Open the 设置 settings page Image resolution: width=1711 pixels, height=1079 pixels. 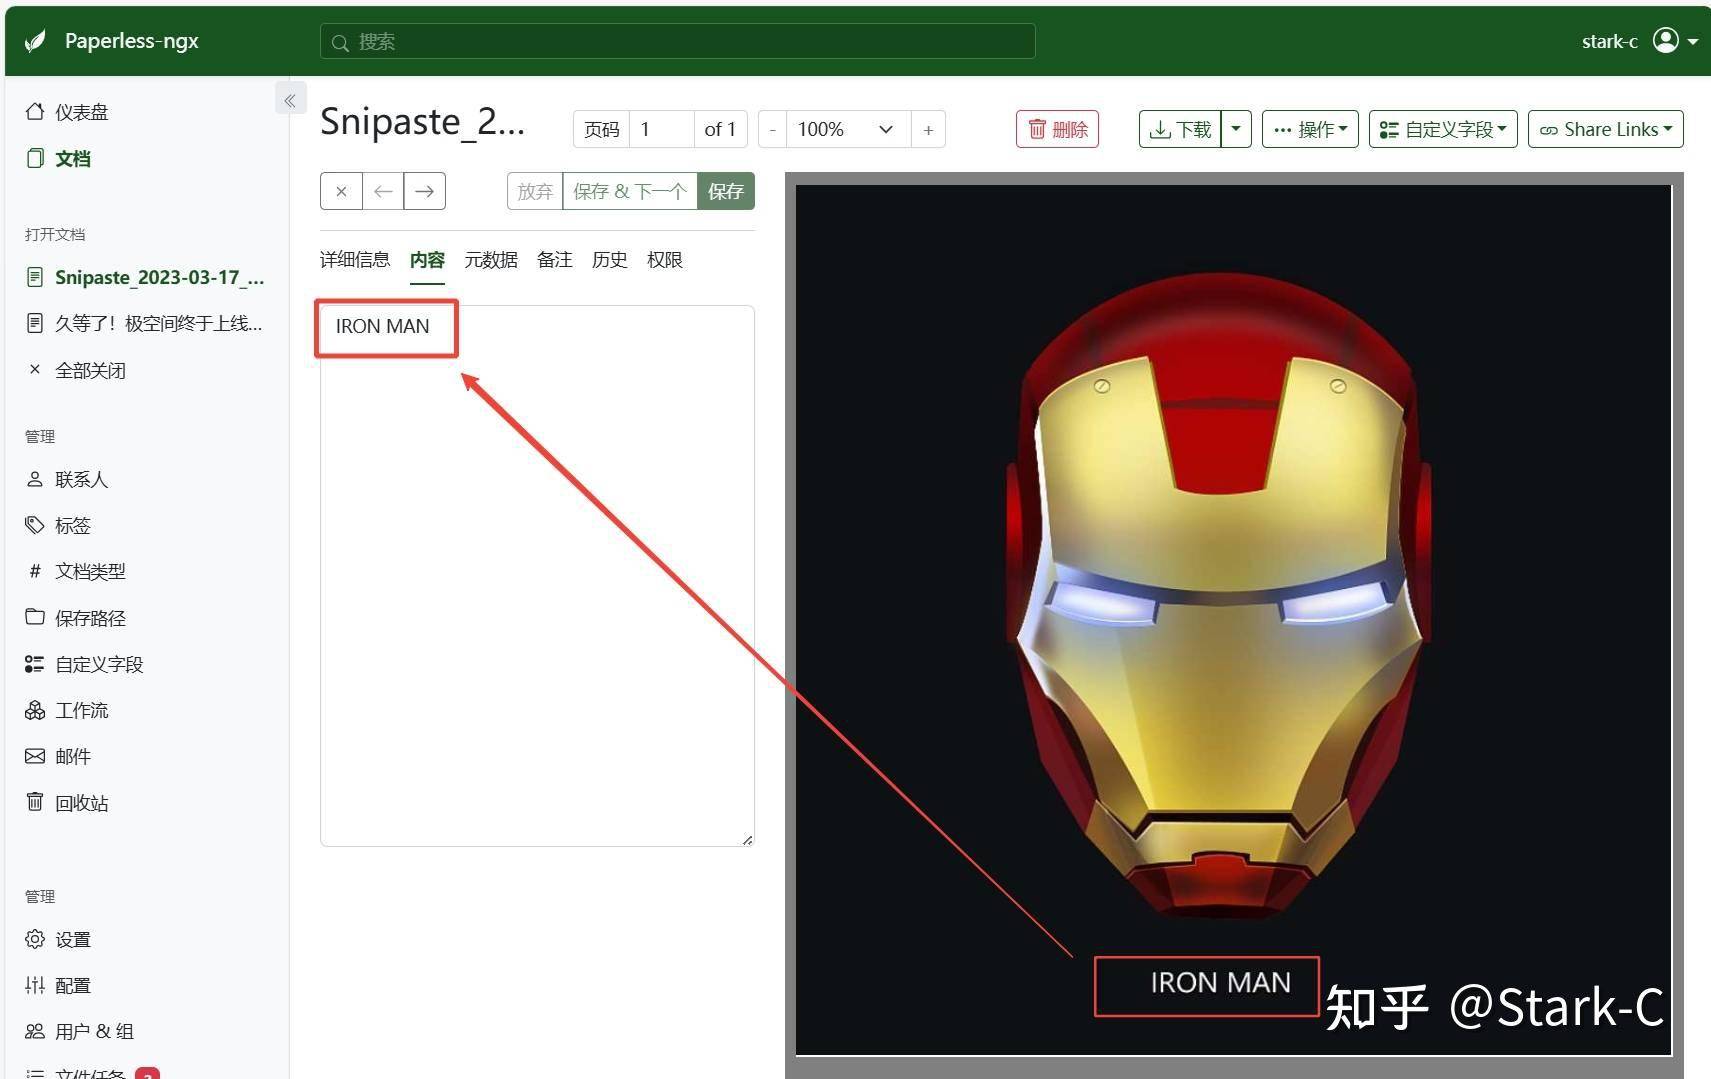pos(59,939)
